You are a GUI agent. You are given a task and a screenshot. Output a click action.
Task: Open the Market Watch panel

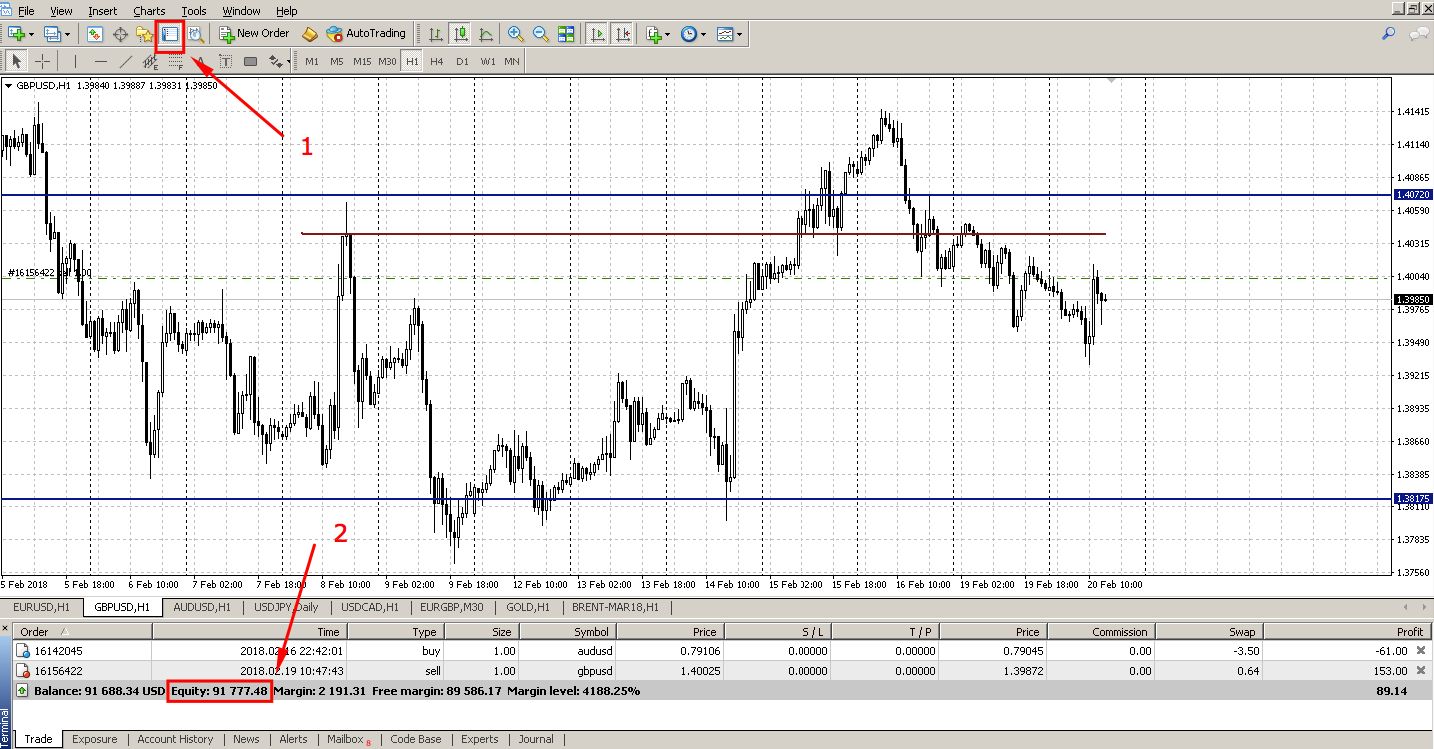tap(94, 33)
